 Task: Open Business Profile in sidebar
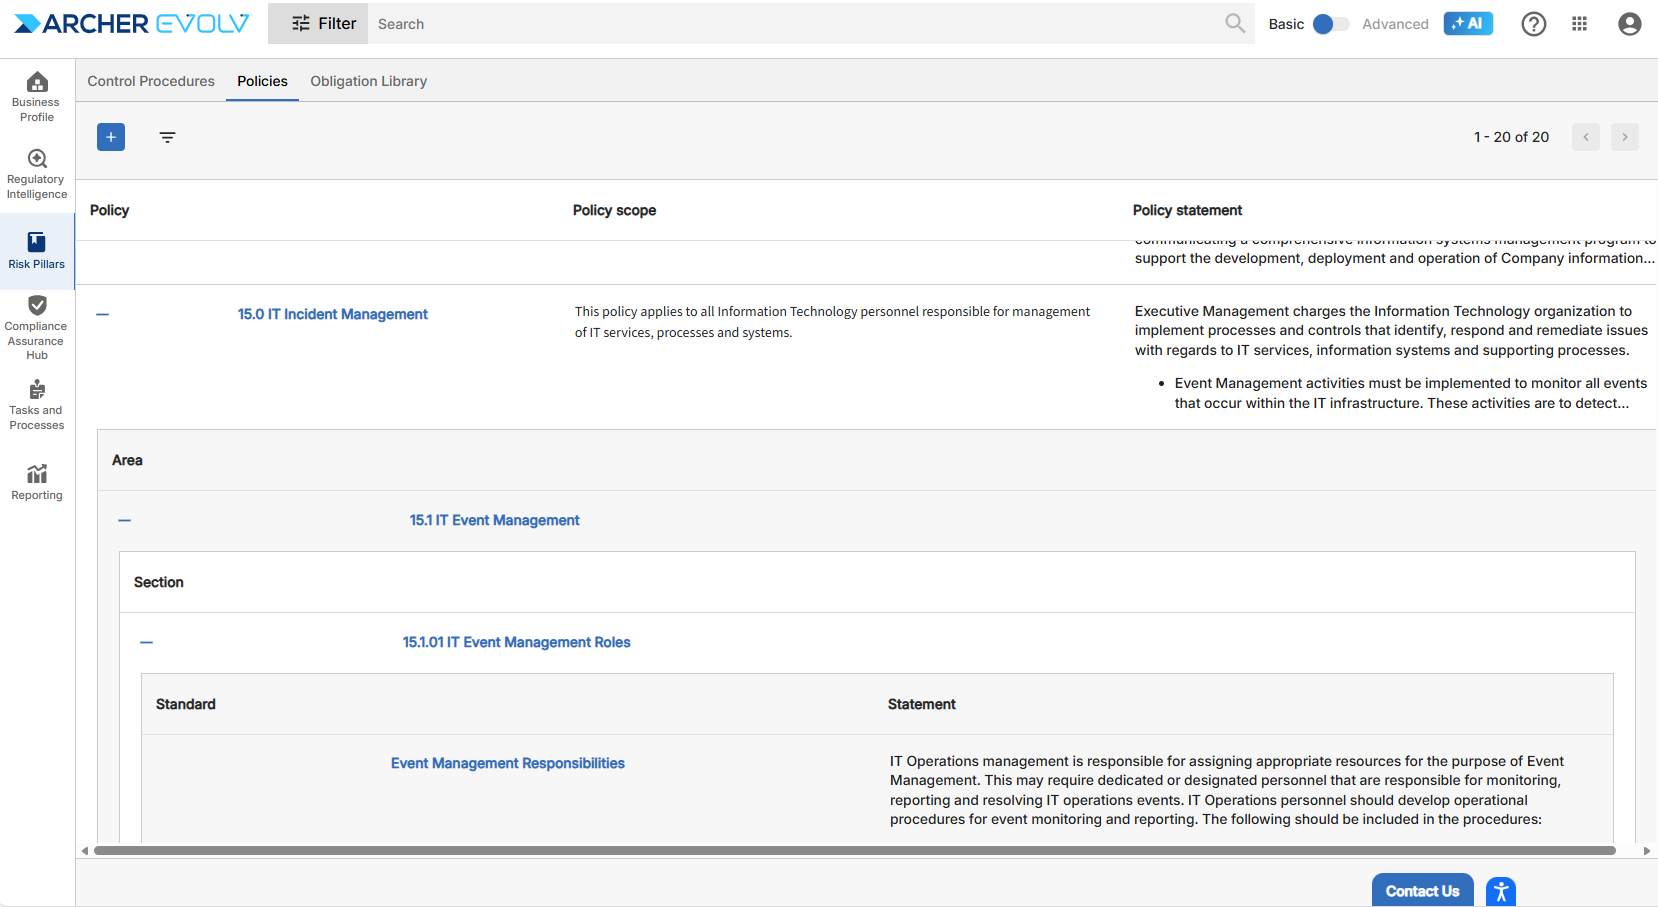(x=37, y=96)
